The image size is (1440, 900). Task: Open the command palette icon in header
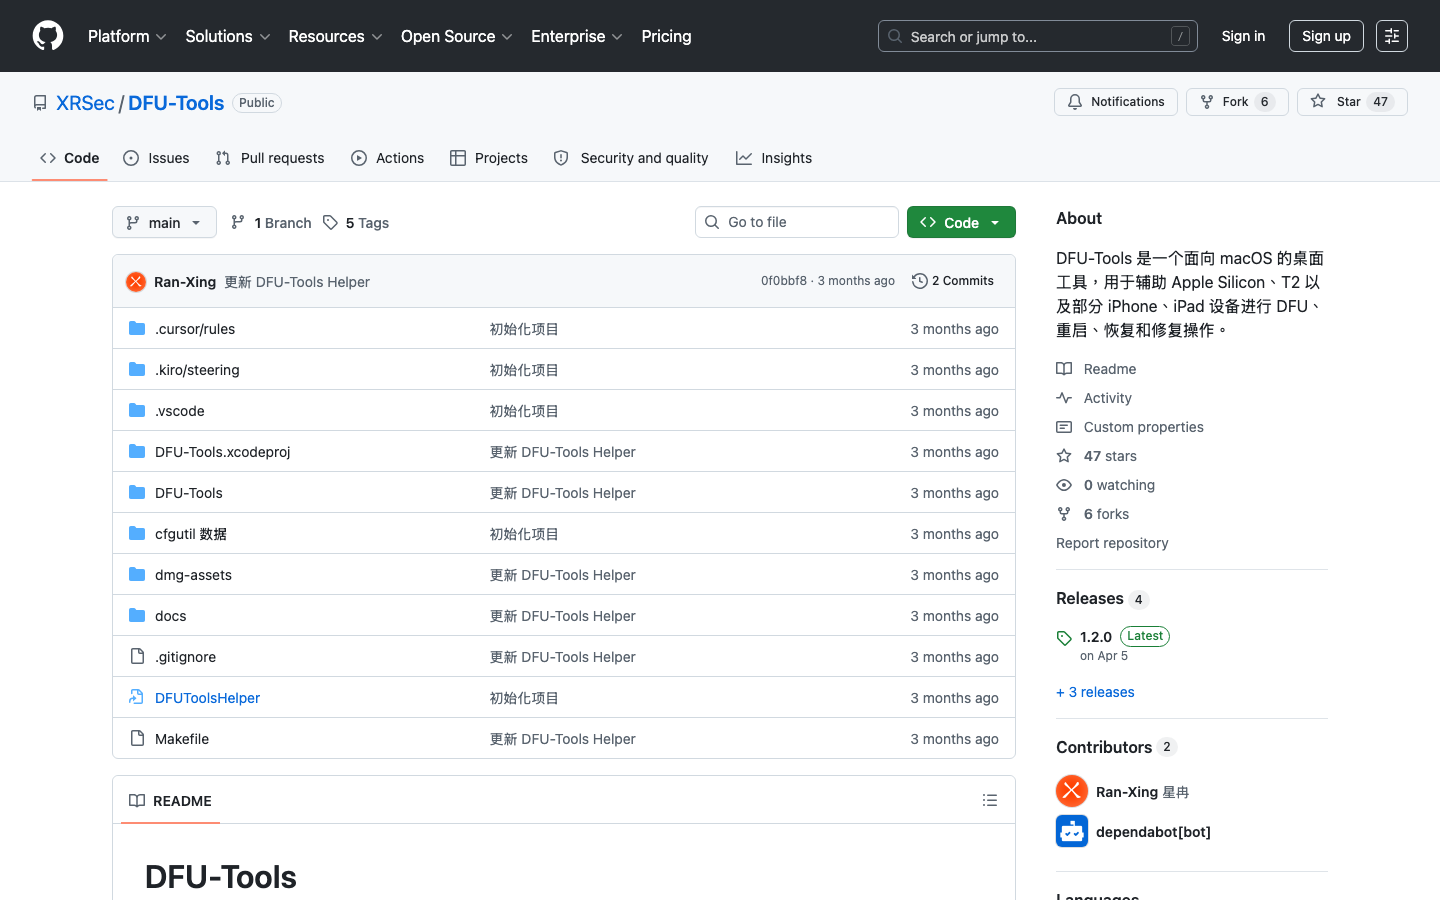click(1392, 36)
